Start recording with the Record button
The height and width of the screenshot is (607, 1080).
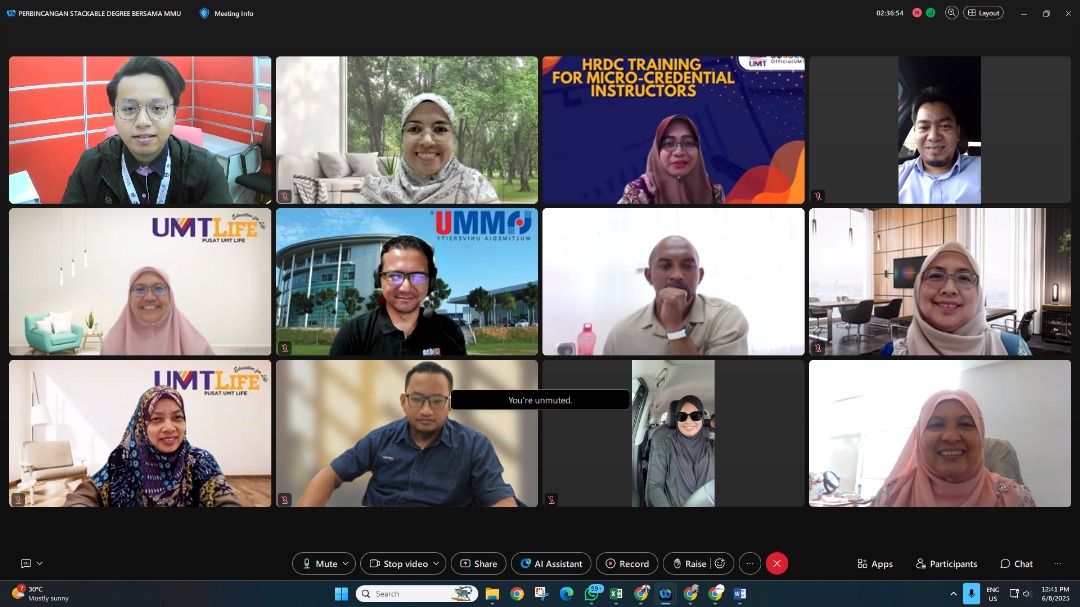click(627, 564)
